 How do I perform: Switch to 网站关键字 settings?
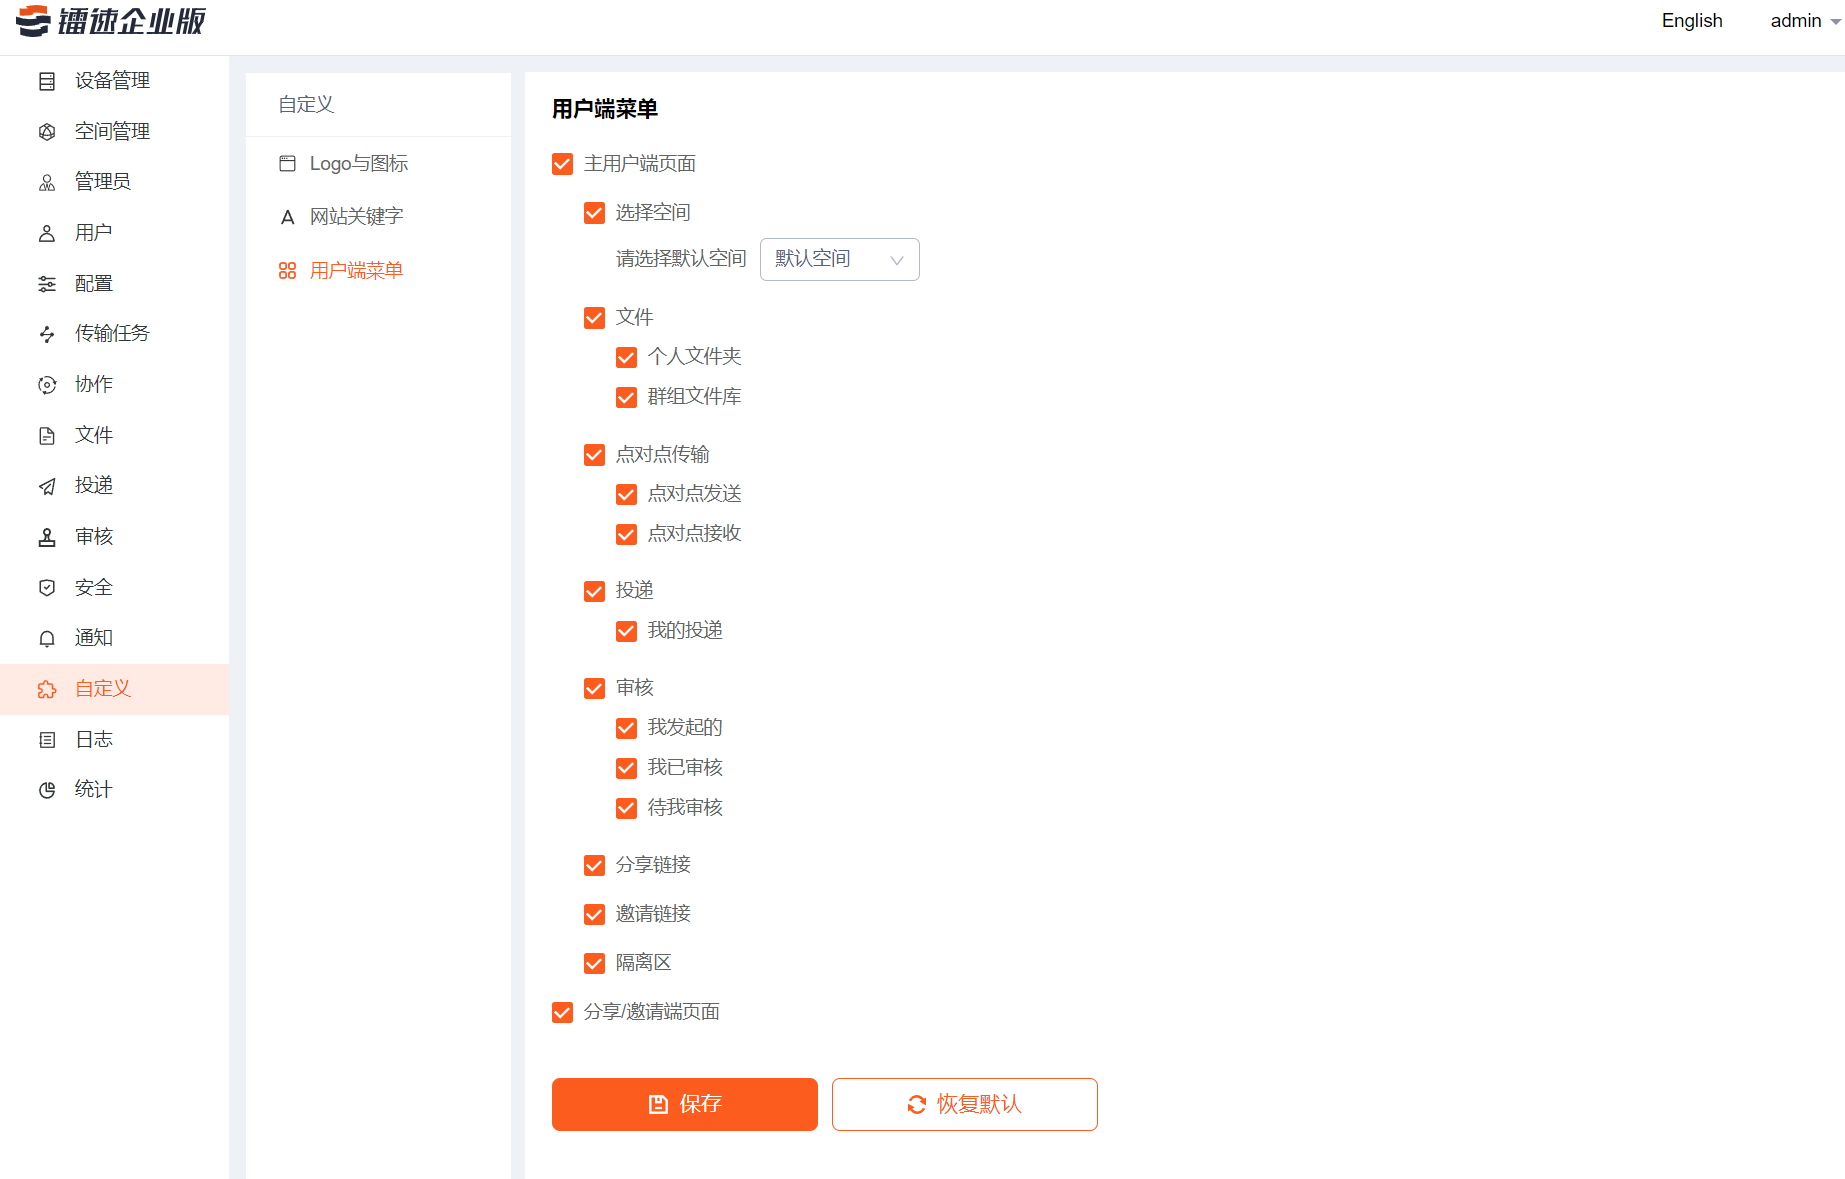(378, 217)
